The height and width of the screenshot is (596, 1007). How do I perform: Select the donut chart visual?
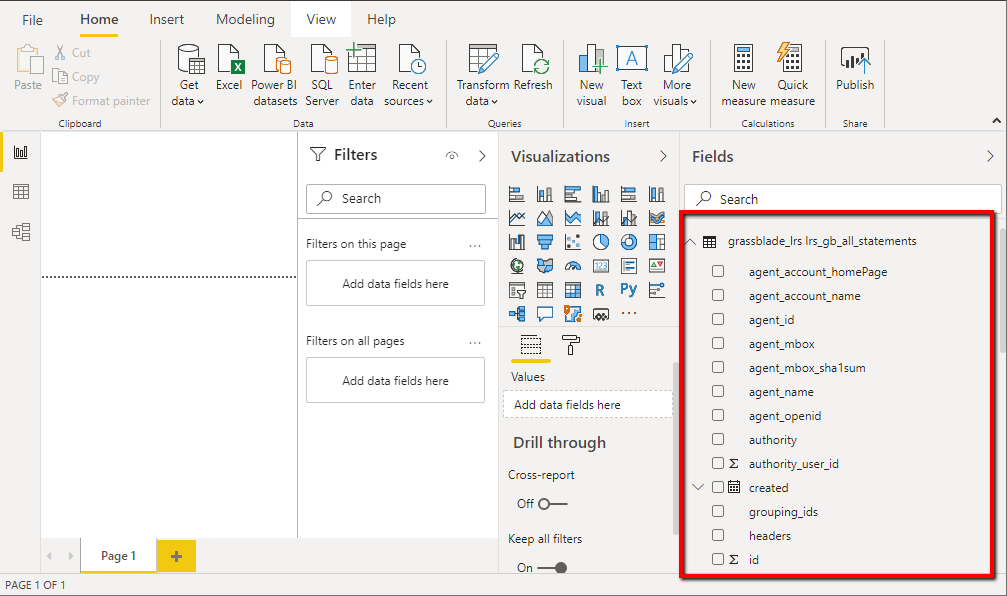629,242
